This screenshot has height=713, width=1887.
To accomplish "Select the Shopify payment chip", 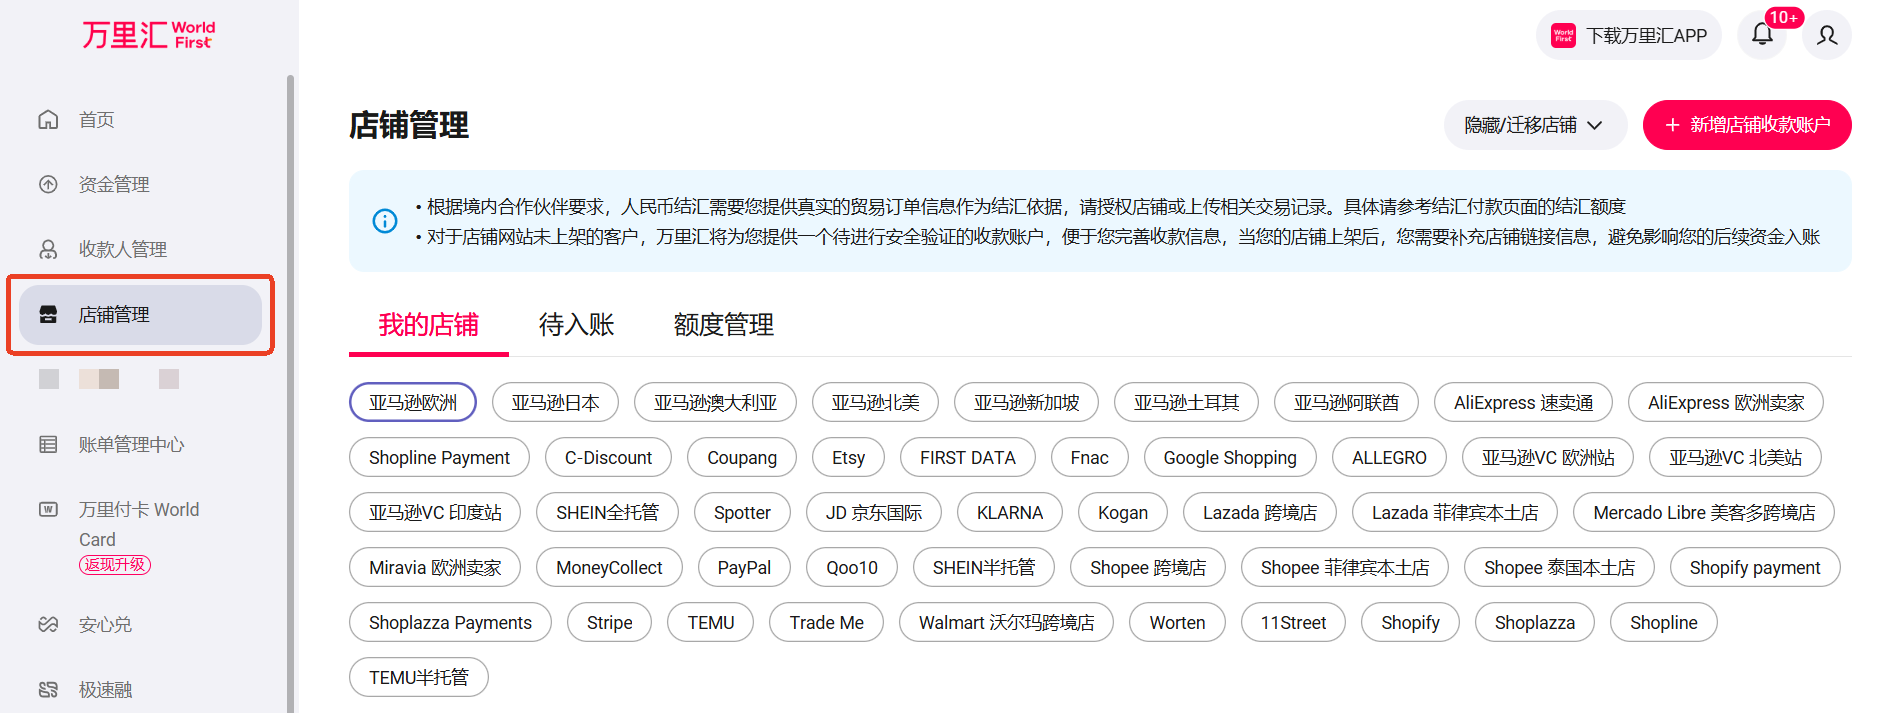I will click(1755, 567).
